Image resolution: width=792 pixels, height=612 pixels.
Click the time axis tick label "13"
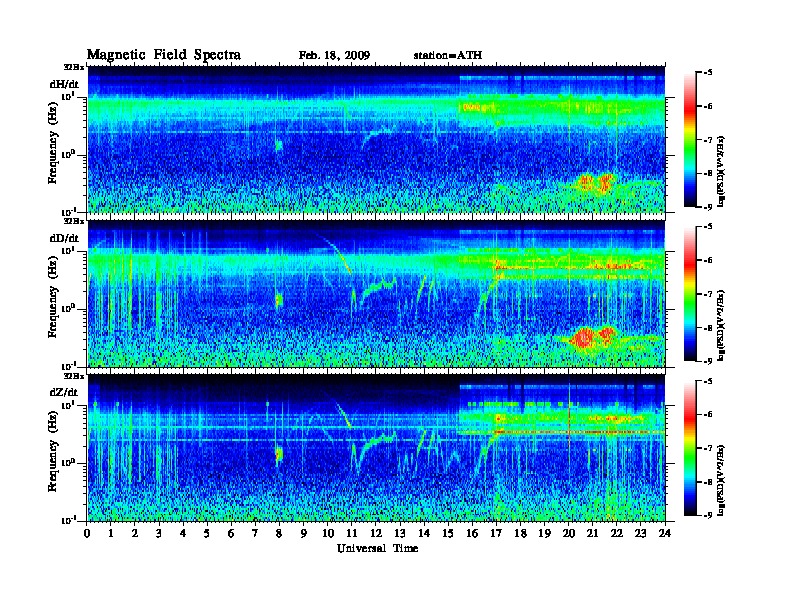coord(400,533)
